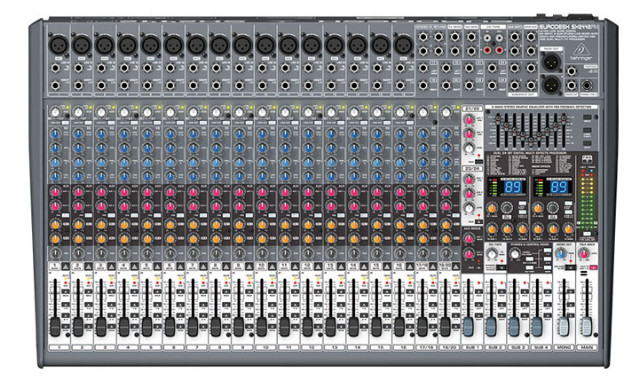
Task: Toggle bottom button right of graphic equalizer
Action: pyautogui.click(x=587, y=143)
